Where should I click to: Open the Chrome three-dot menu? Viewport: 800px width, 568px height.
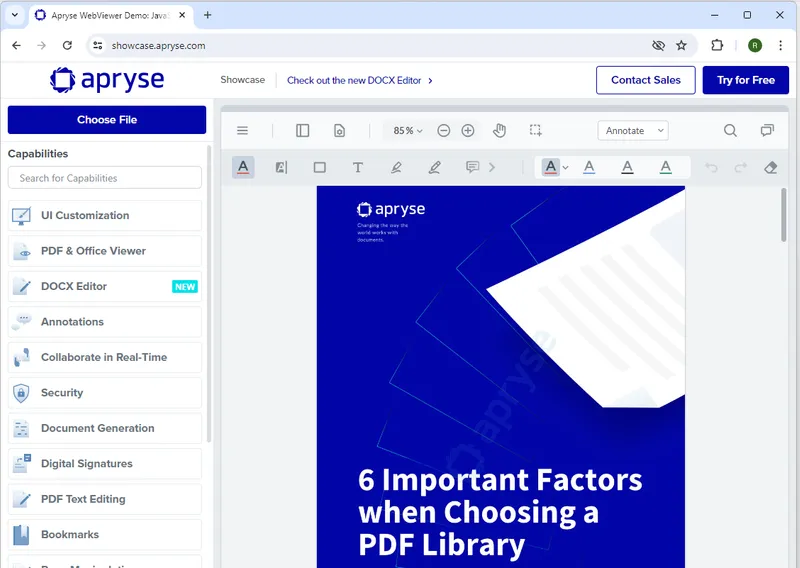[781, 45]
